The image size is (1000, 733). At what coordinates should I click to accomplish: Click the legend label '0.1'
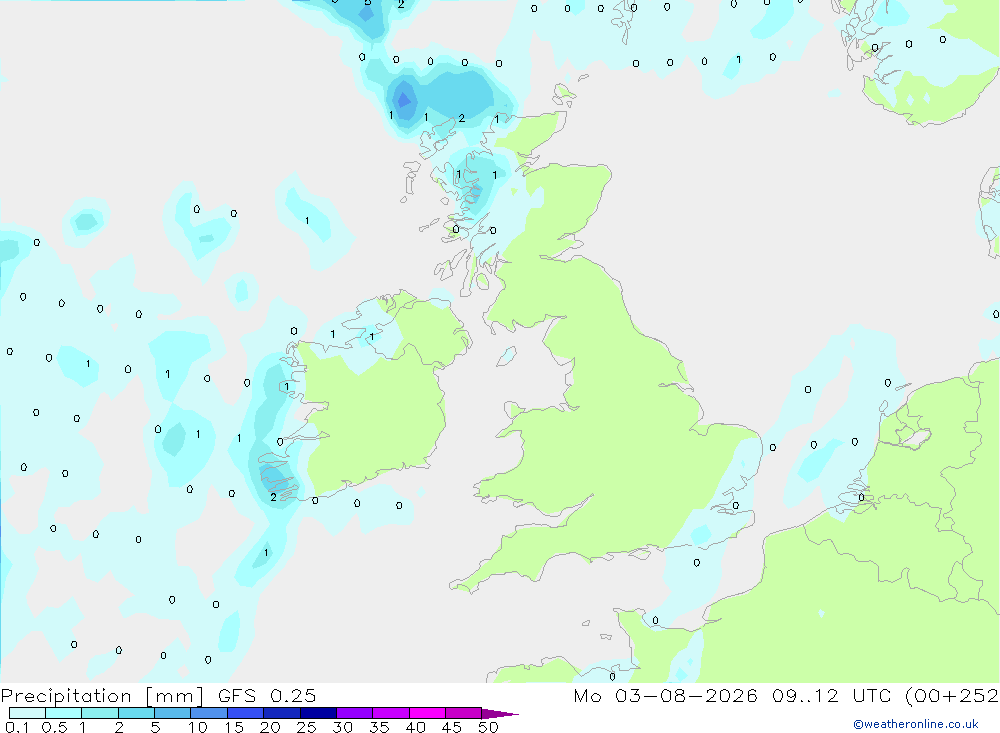17,727
